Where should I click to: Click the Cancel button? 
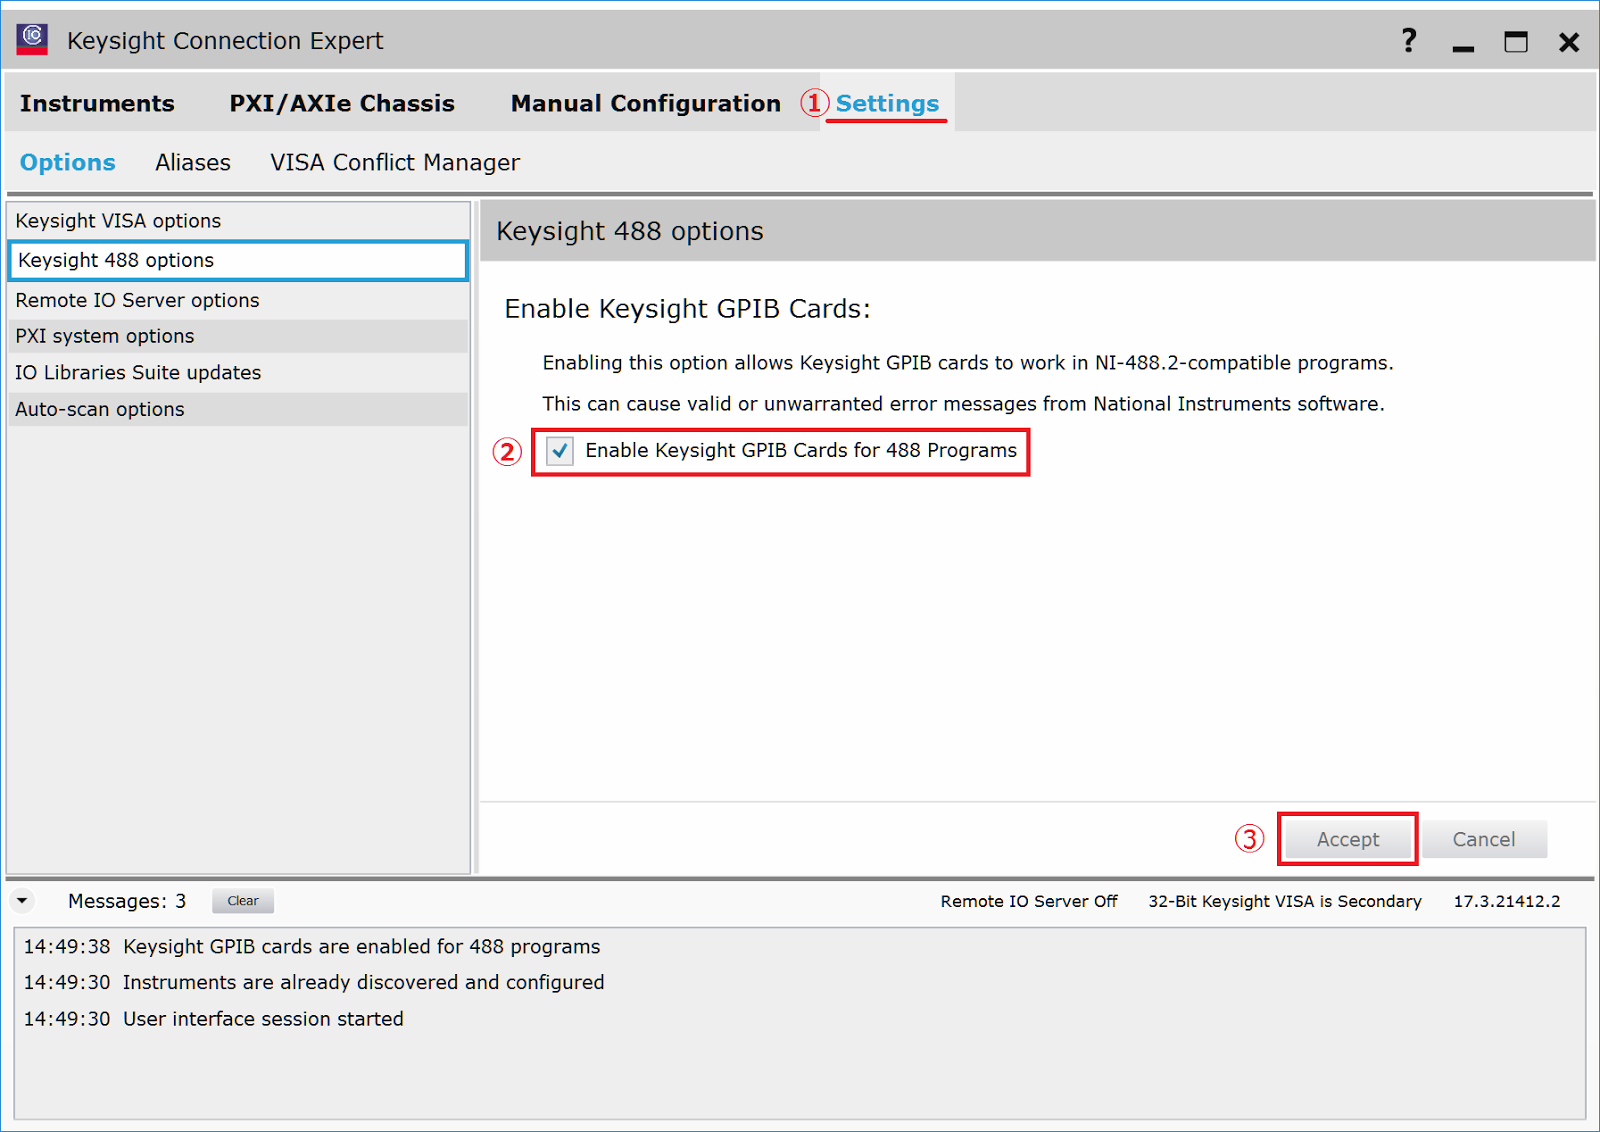1484,839
